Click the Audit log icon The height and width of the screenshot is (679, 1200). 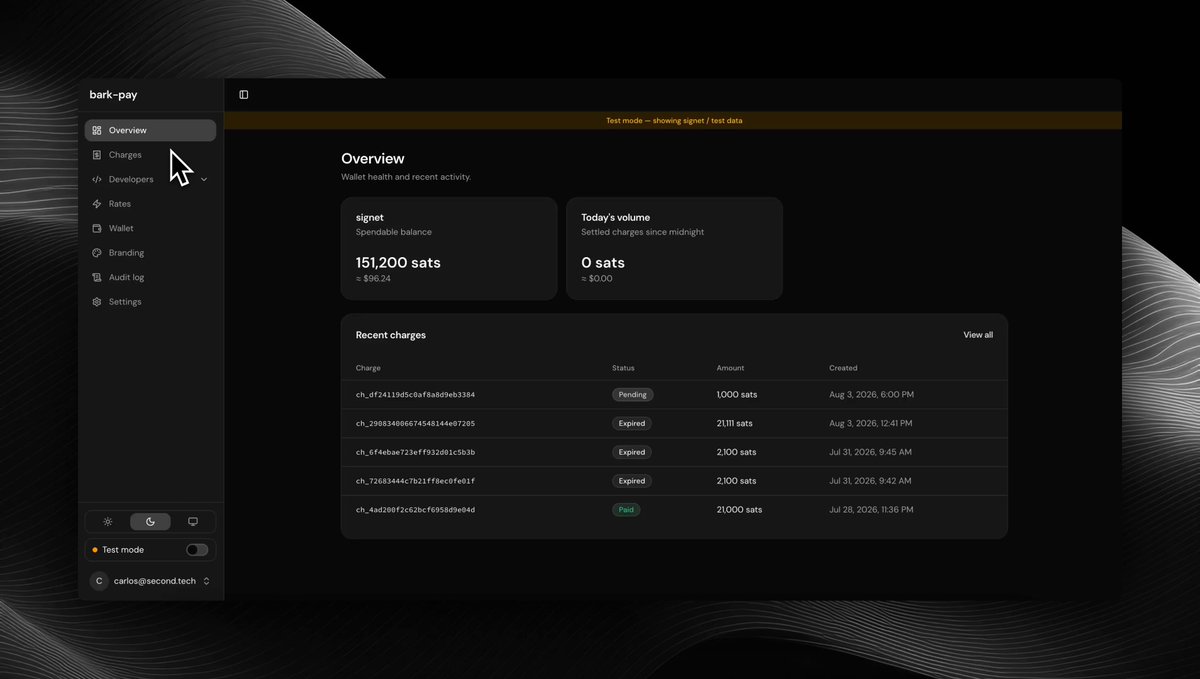[x=97, y=277]
